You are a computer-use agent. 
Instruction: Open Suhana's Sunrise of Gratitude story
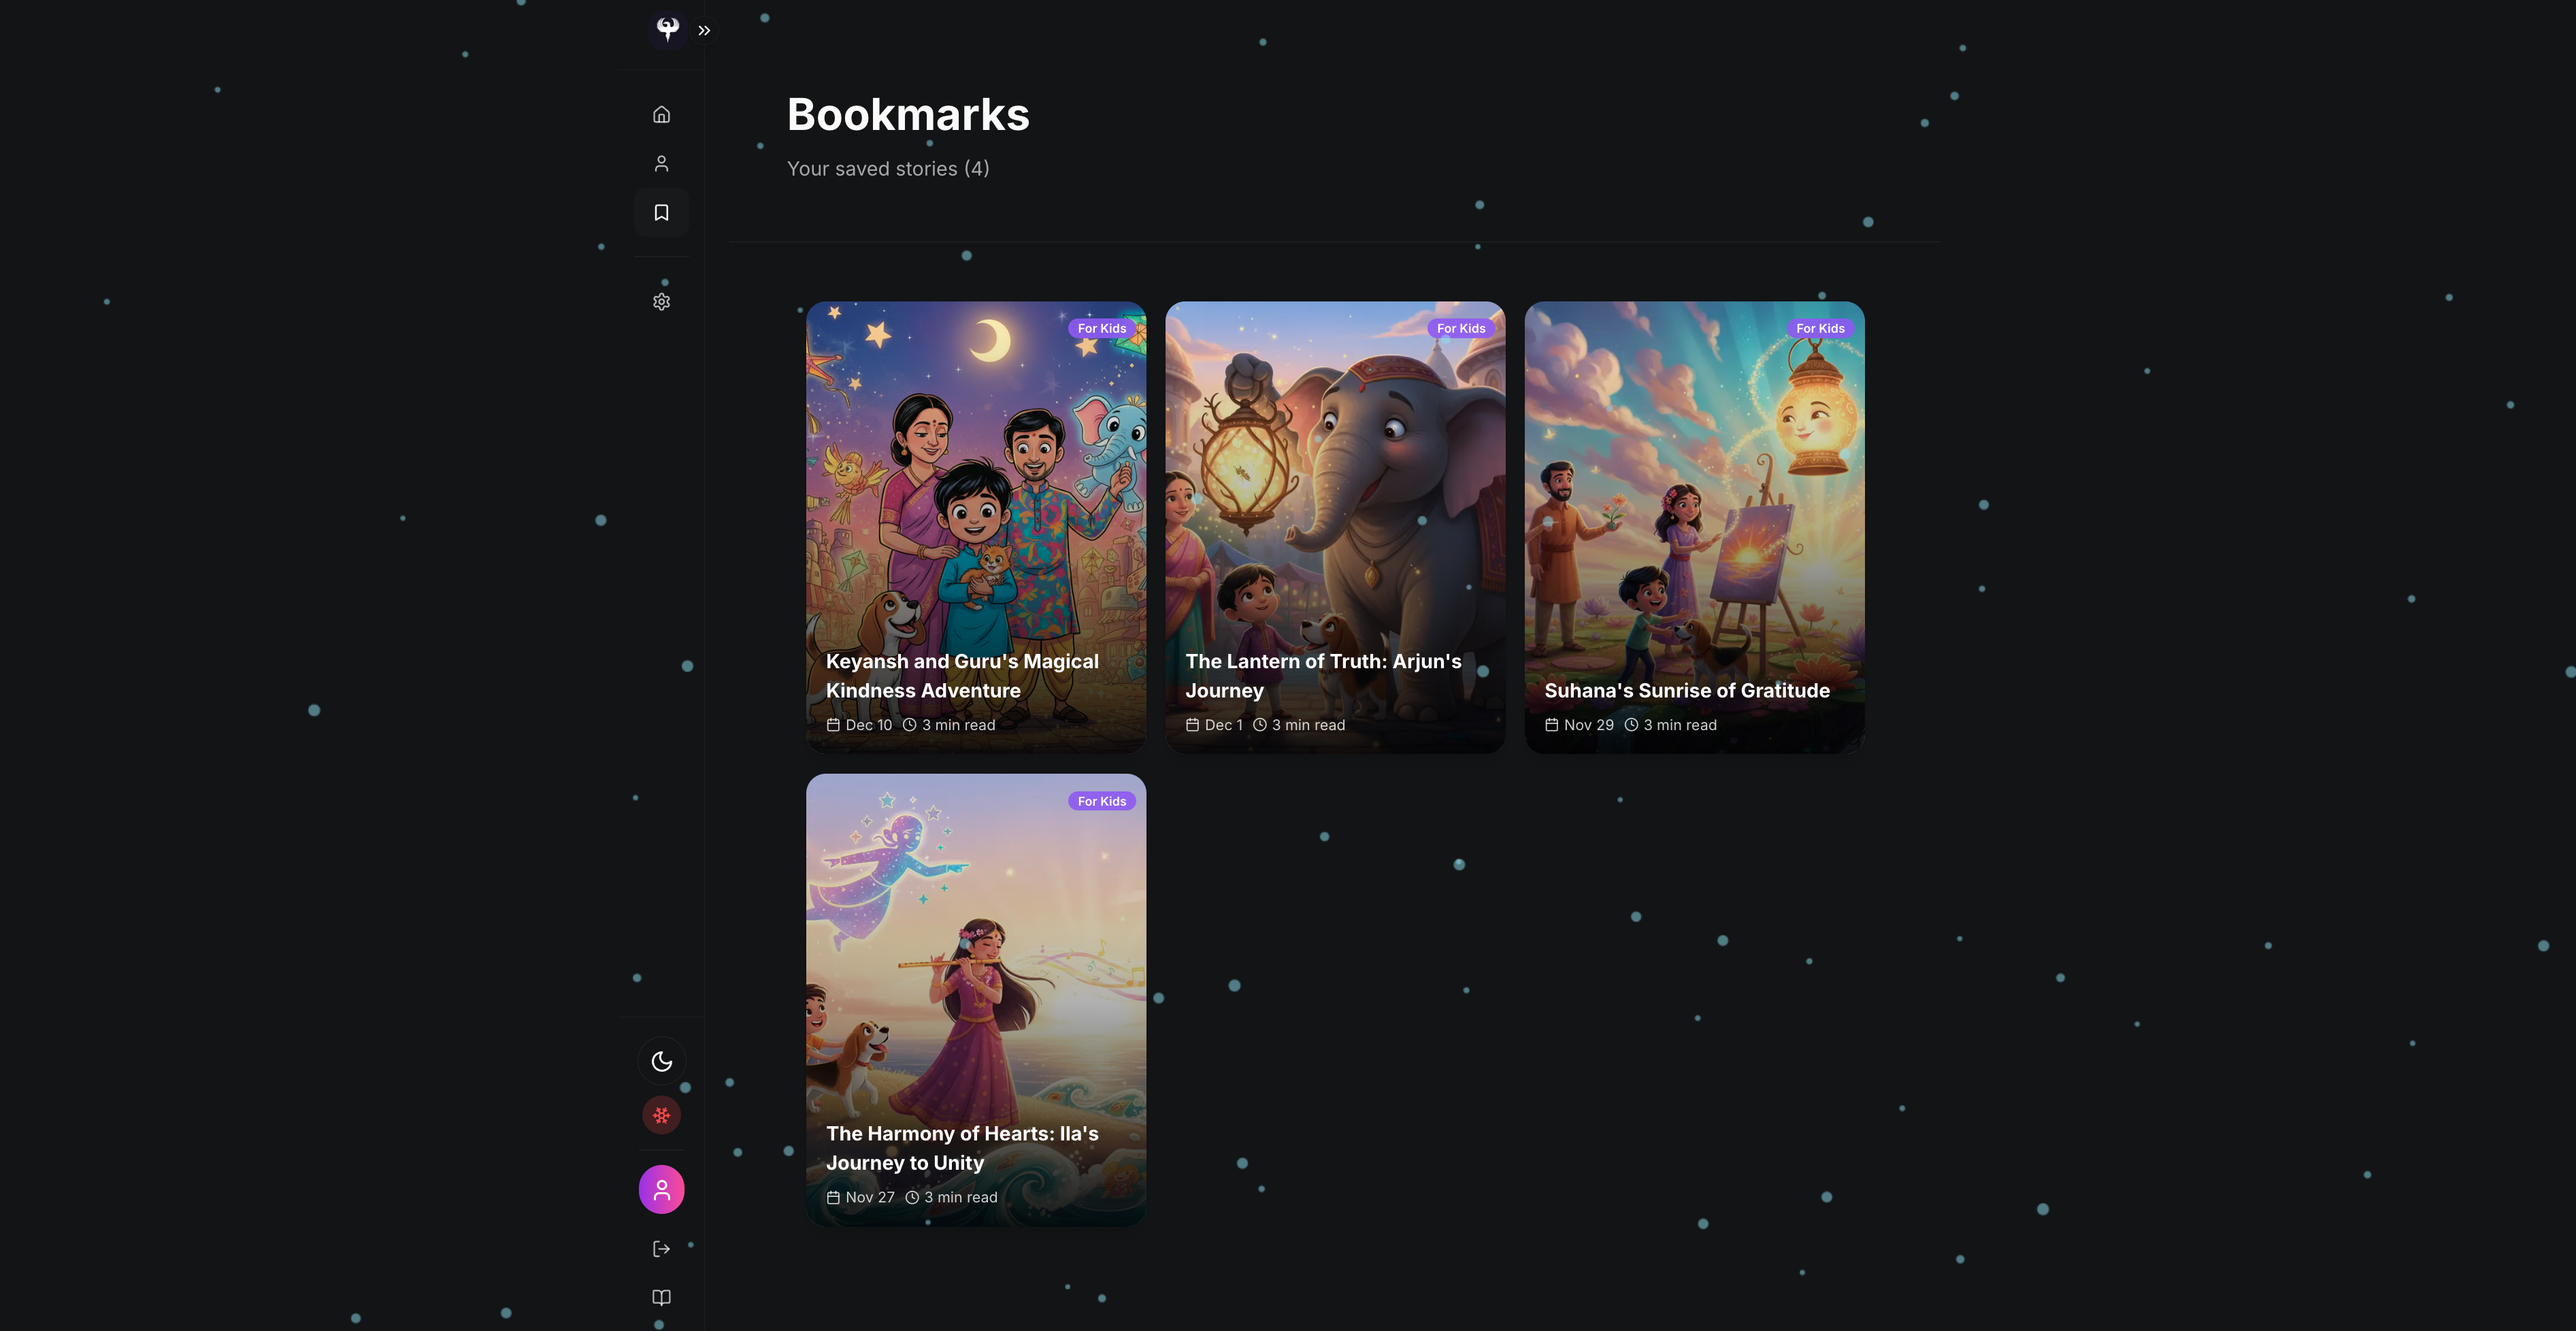1694,527
